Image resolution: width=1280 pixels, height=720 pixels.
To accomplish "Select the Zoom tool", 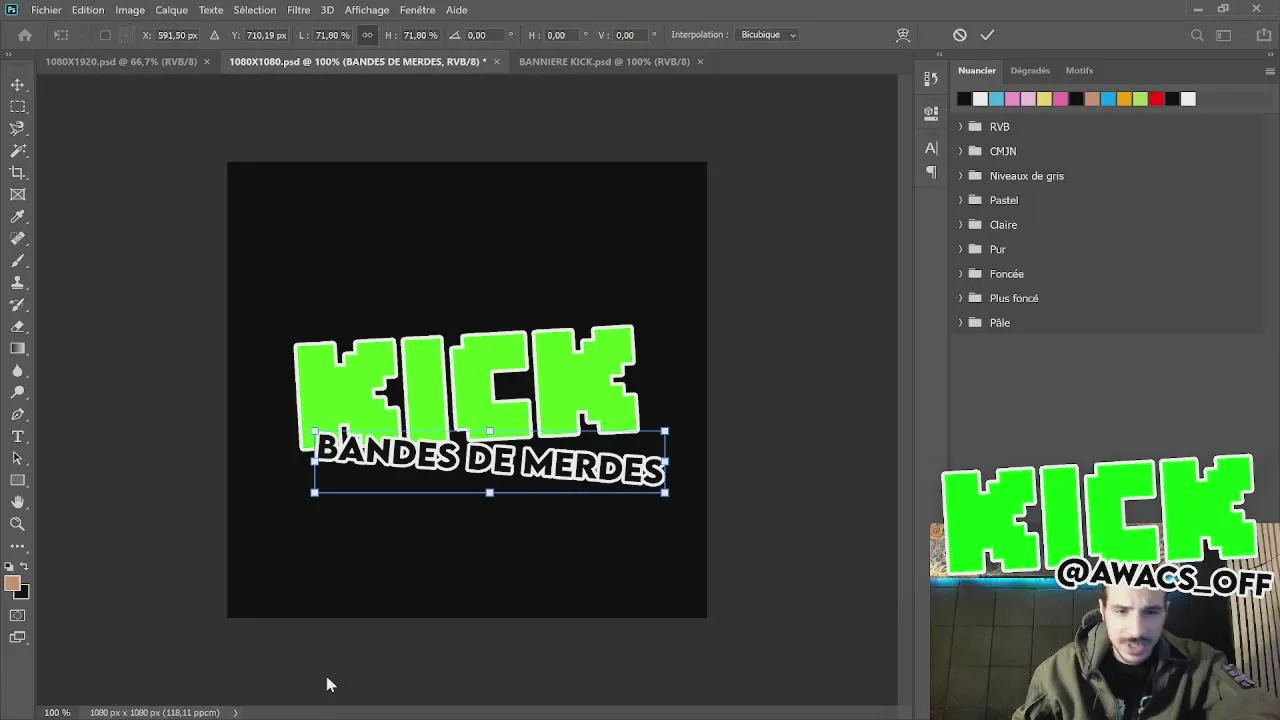I will tap(18, 525).
